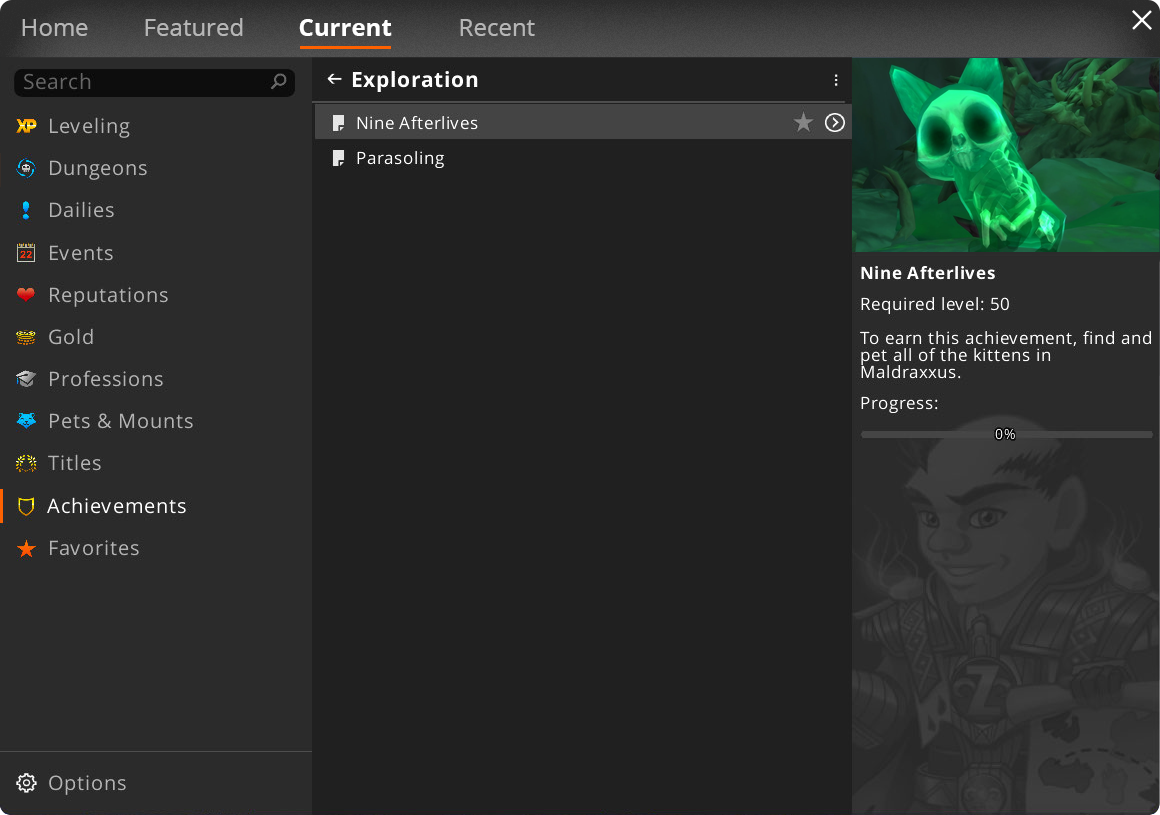Click the Reputations heart icon

pos(26,295)
